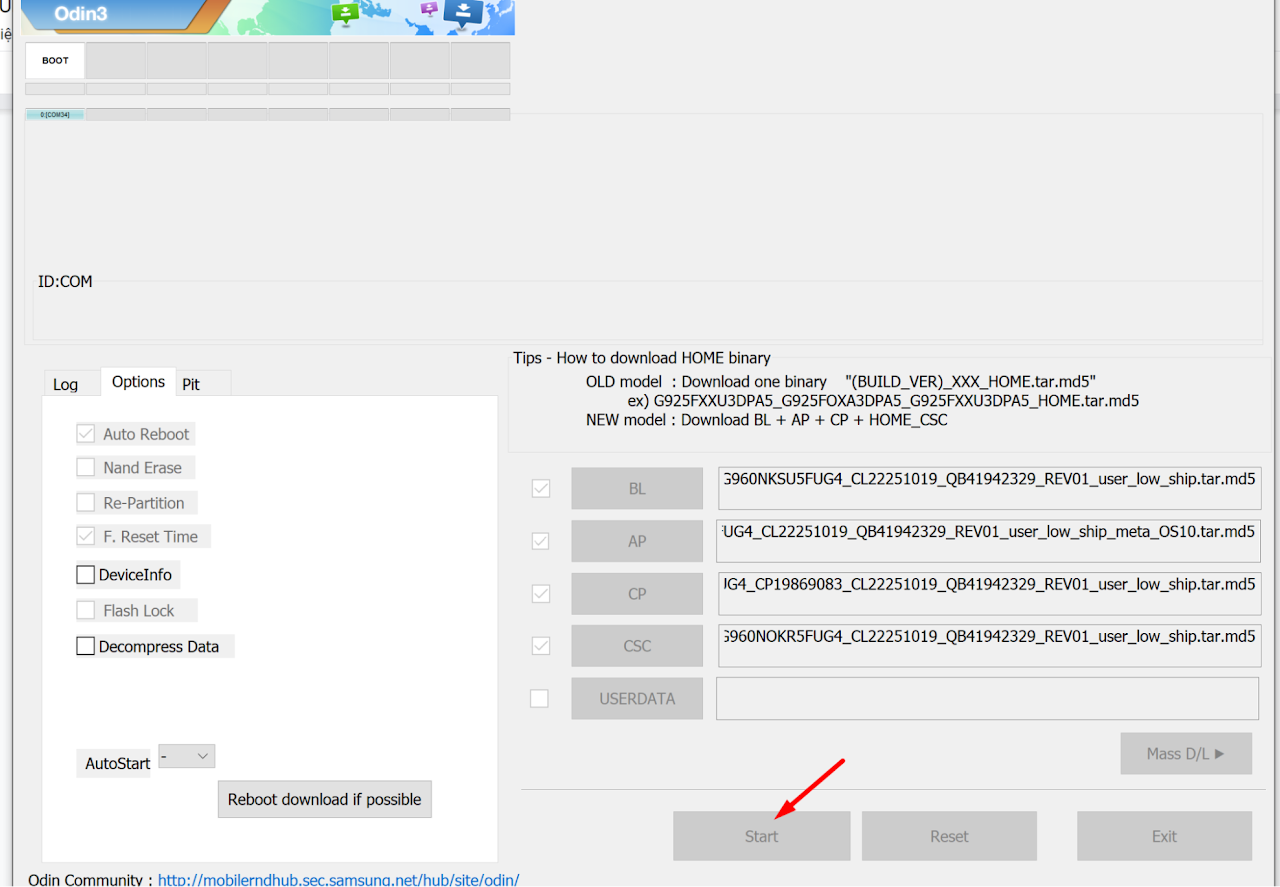1280x887 pixels.
Task: Click the empty USERDATA file path field
Action: tap(987, 698)
